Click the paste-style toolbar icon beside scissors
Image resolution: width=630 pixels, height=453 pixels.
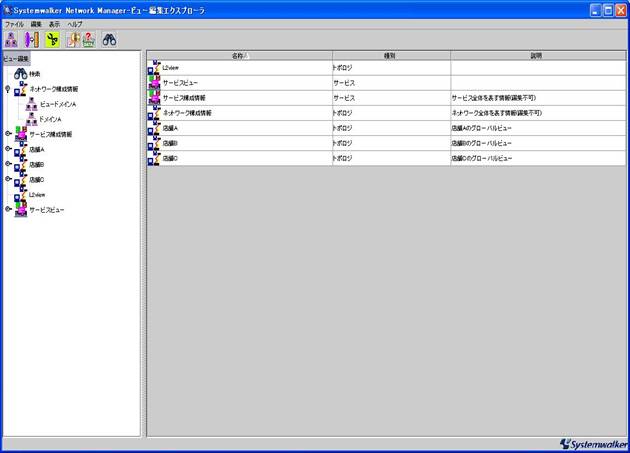tap(73, 40)
